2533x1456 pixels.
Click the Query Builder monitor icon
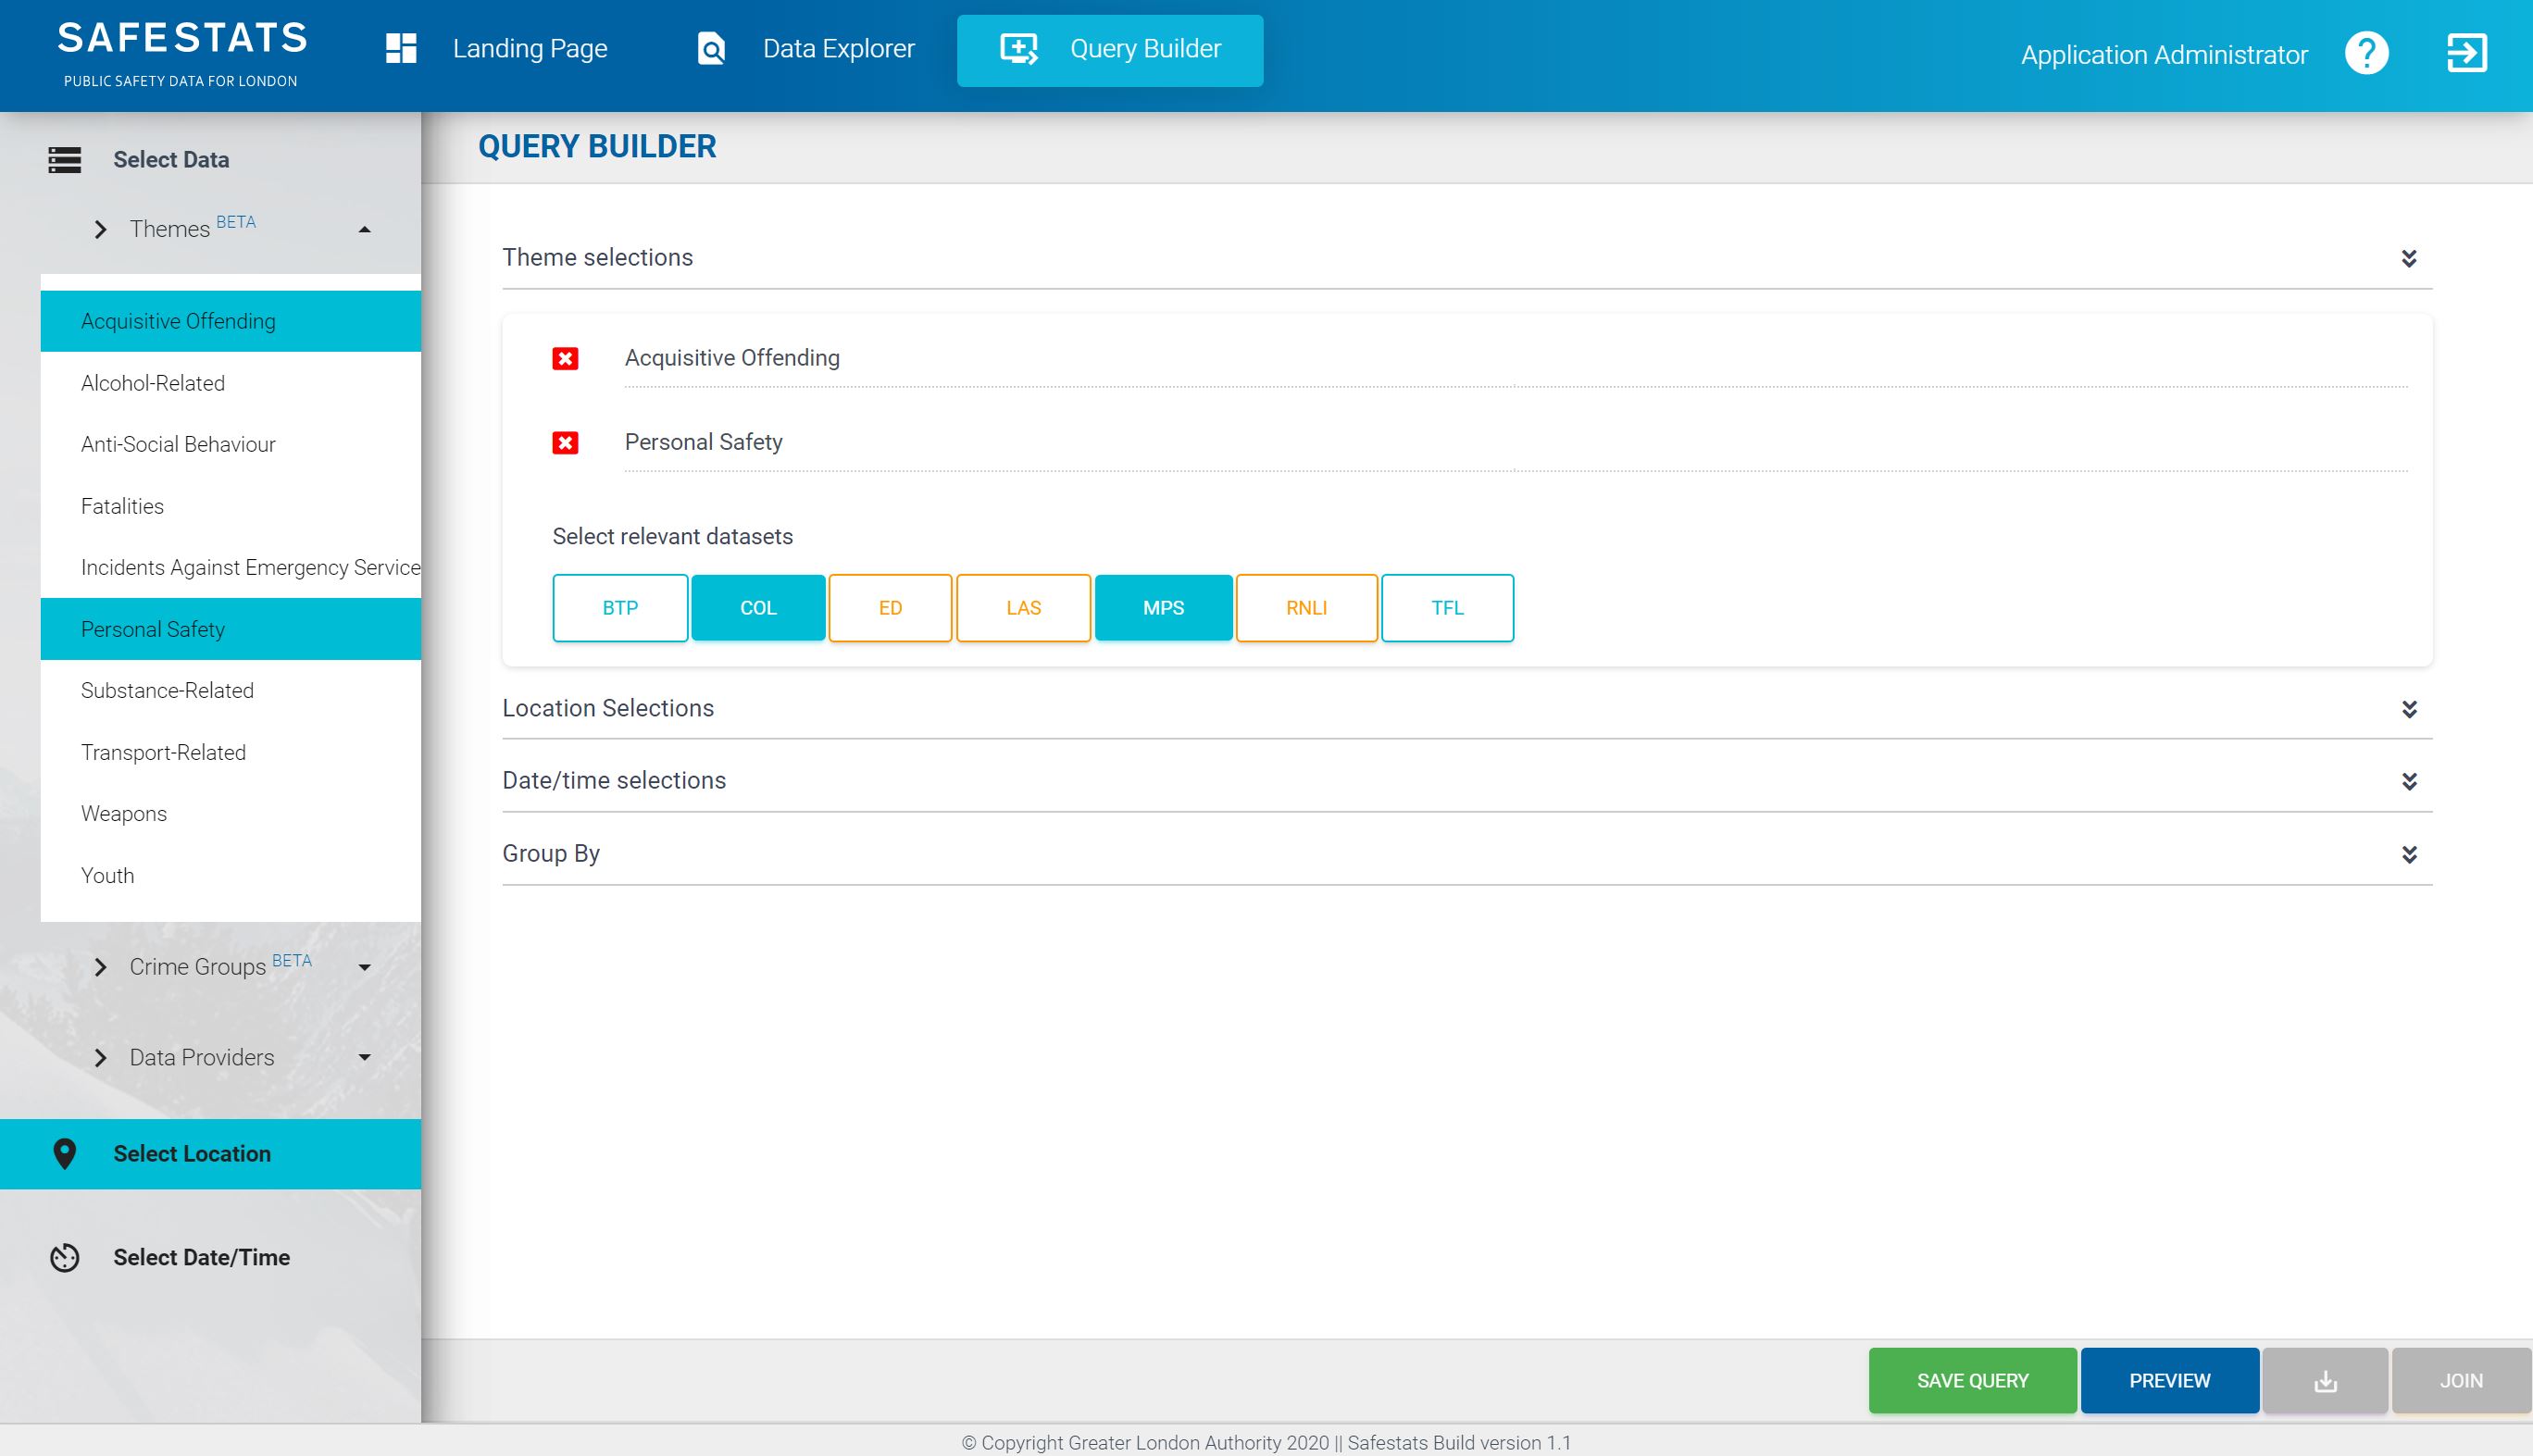point(1019,48)
